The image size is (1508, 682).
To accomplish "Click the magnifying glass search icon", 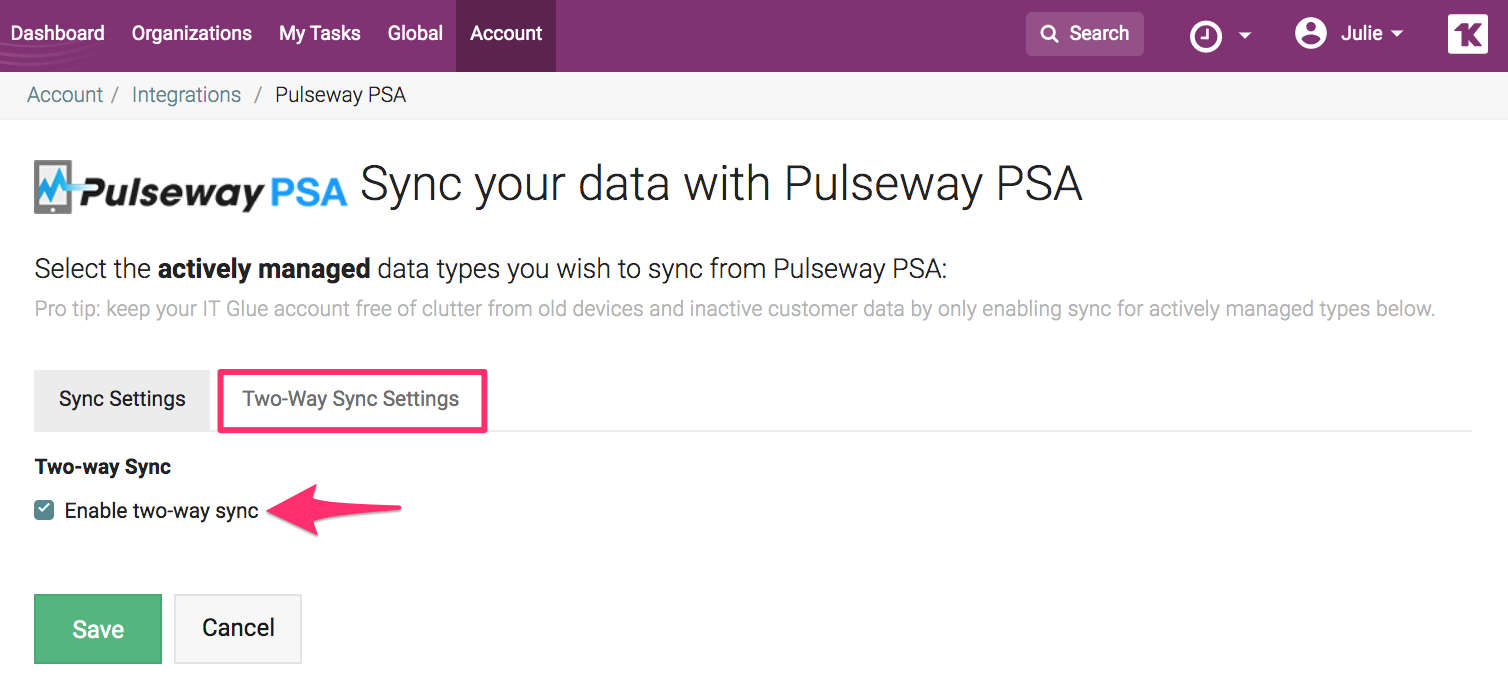I will (x=1049, y=34).
